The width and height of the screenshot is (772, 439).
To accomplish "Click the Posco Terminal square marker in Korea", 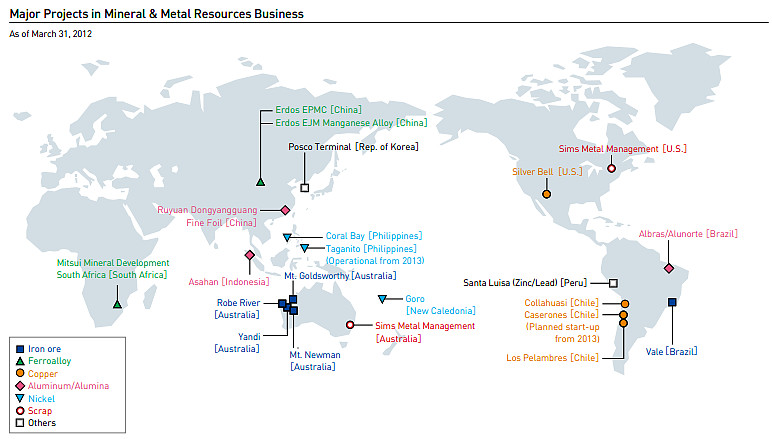I will (x=305, y=188).
